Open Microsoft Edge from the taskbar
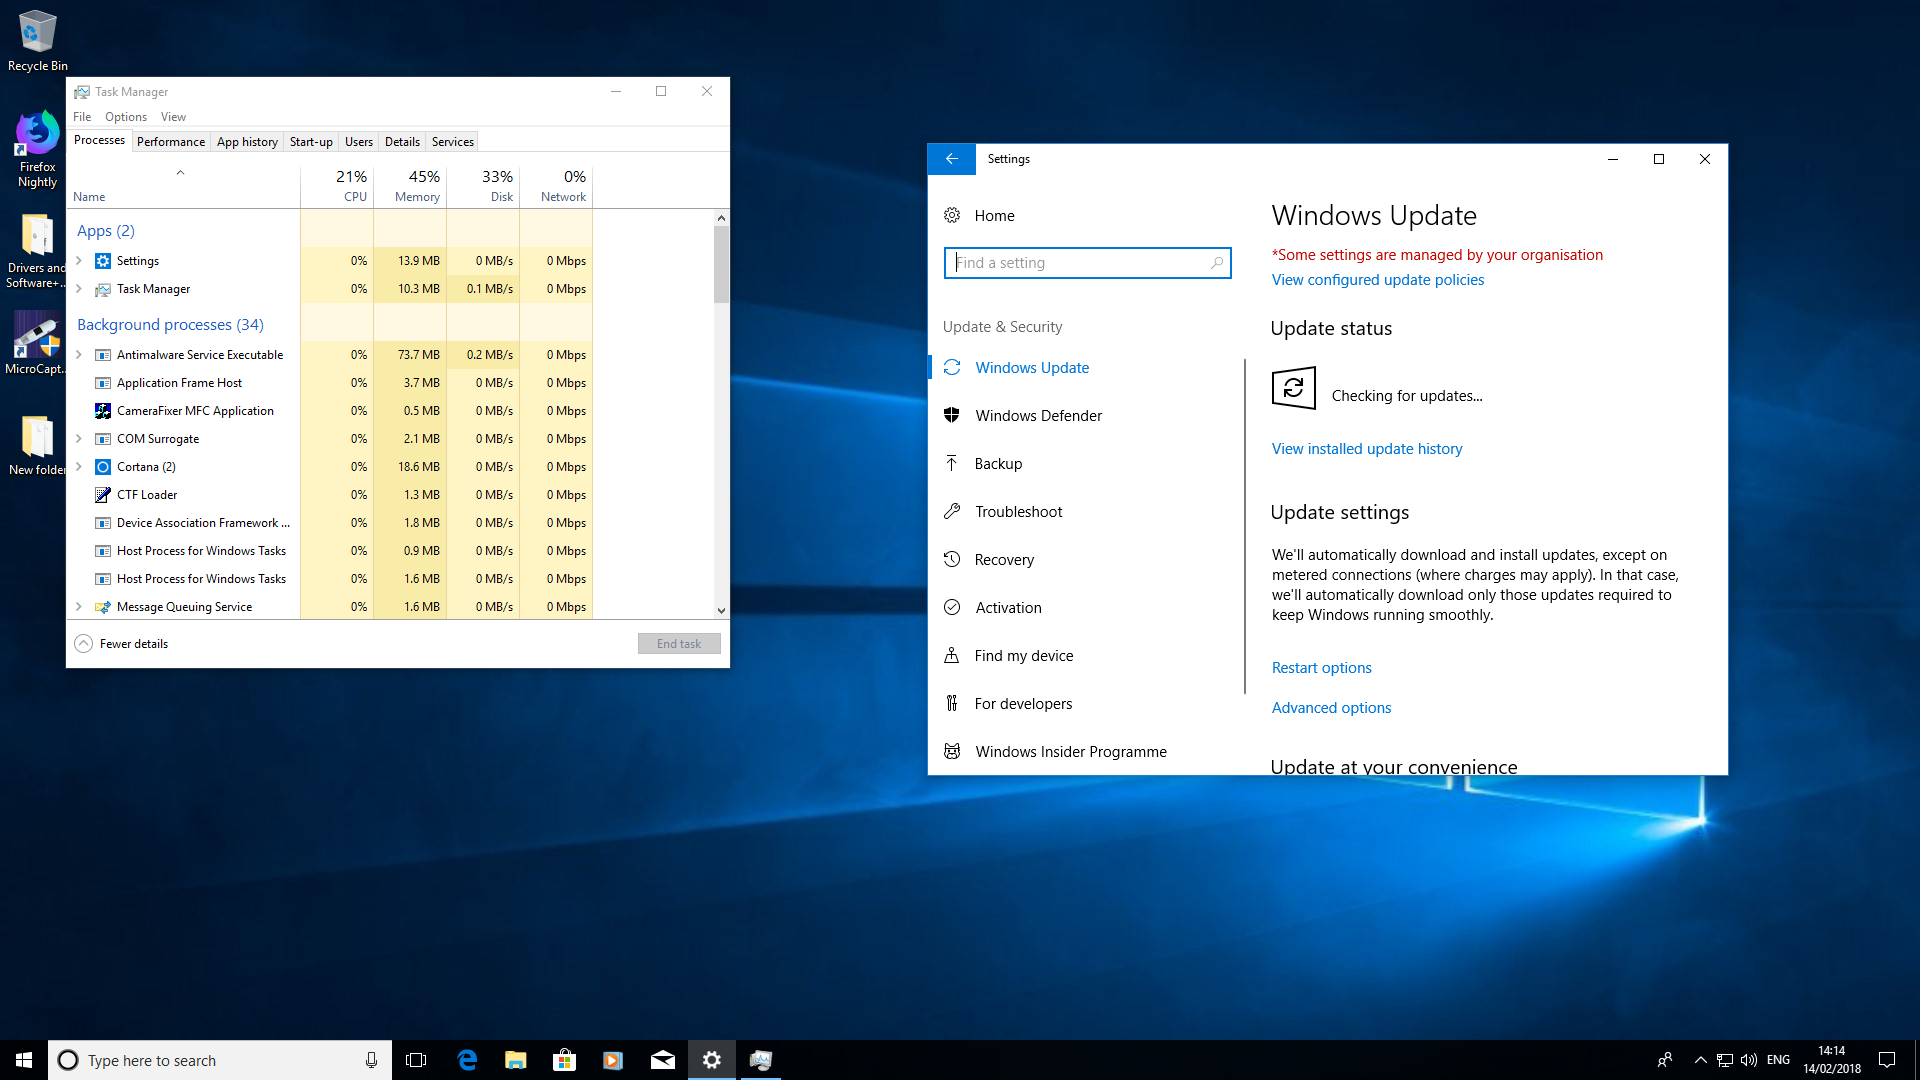The height and width of the screenshot is (1080, 1920). [x=467, y=1060]
